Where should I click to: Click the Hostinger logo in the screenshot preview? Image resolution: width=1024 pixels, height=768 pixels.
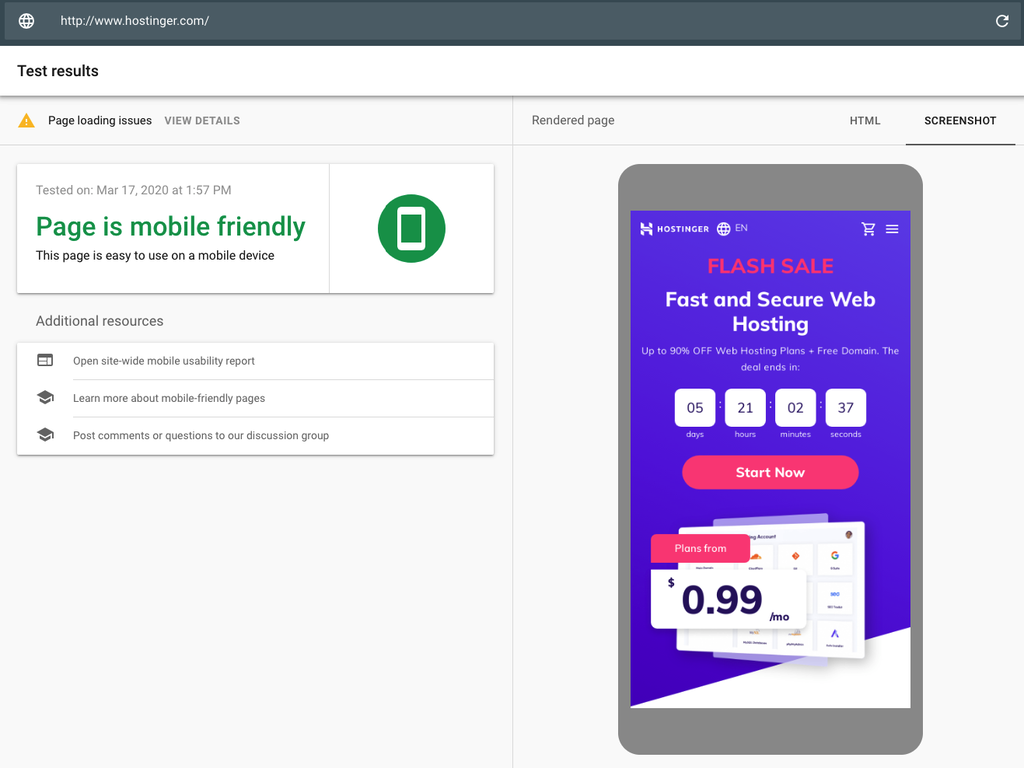pyautogui.click(x=674, y=229)
